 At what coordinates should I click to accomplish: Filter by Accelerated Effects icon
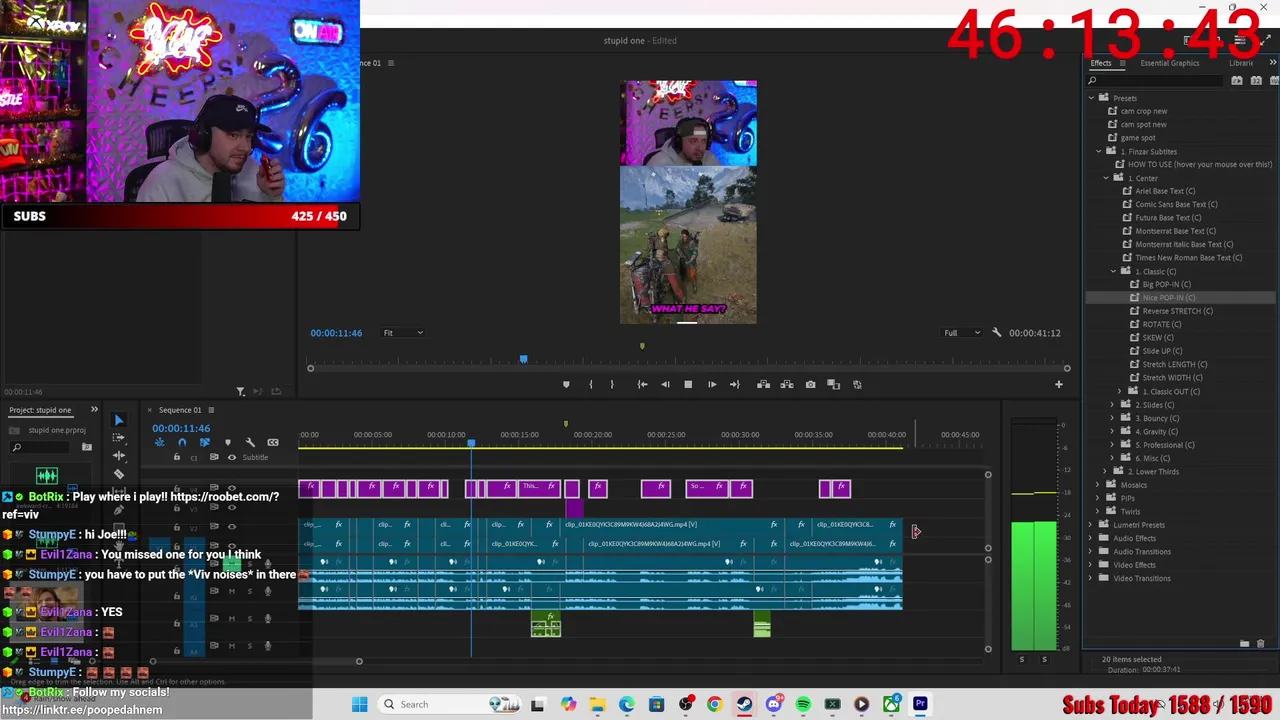click(1237, 80)
